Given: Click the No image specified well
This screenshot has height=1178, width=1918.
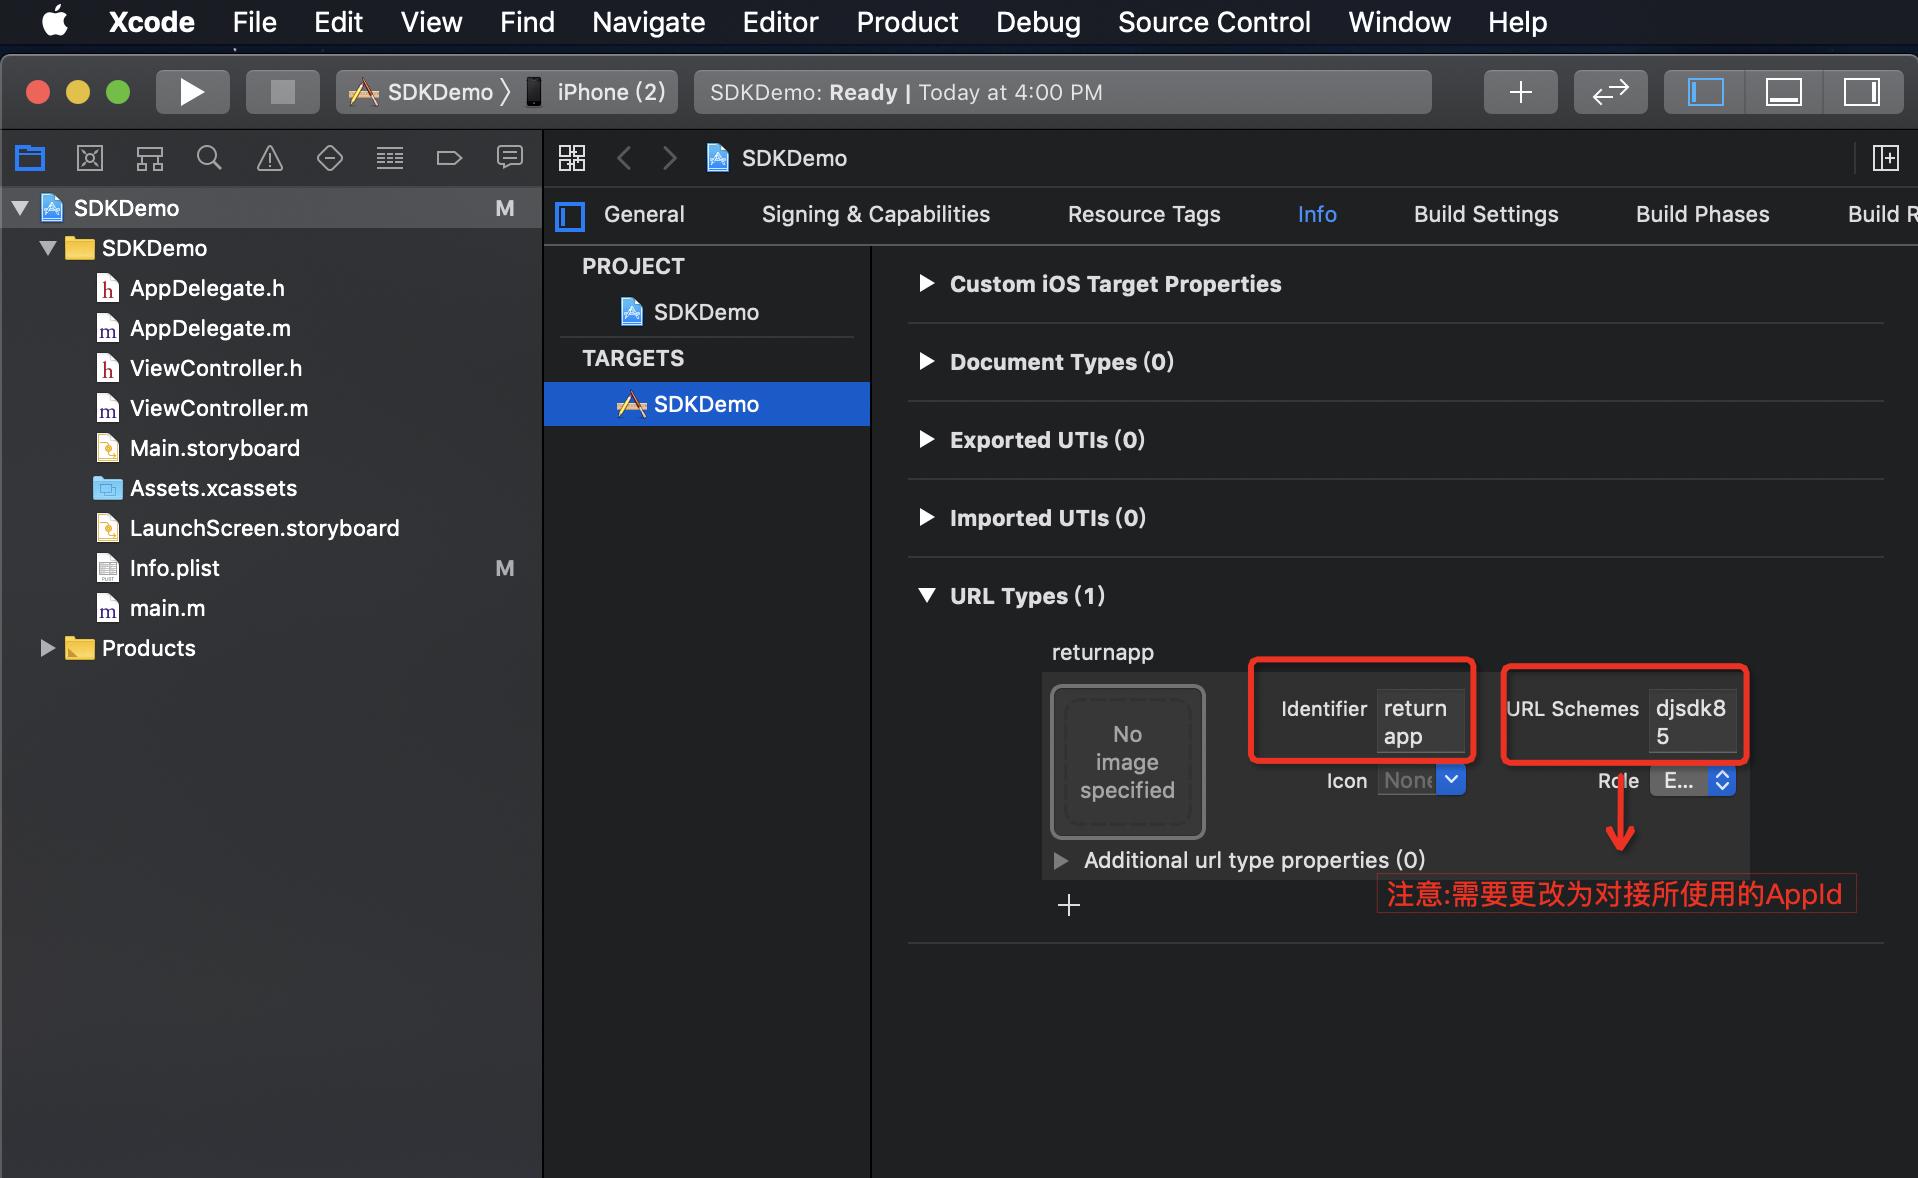Looking at the screenshot, I should 1127,762.
